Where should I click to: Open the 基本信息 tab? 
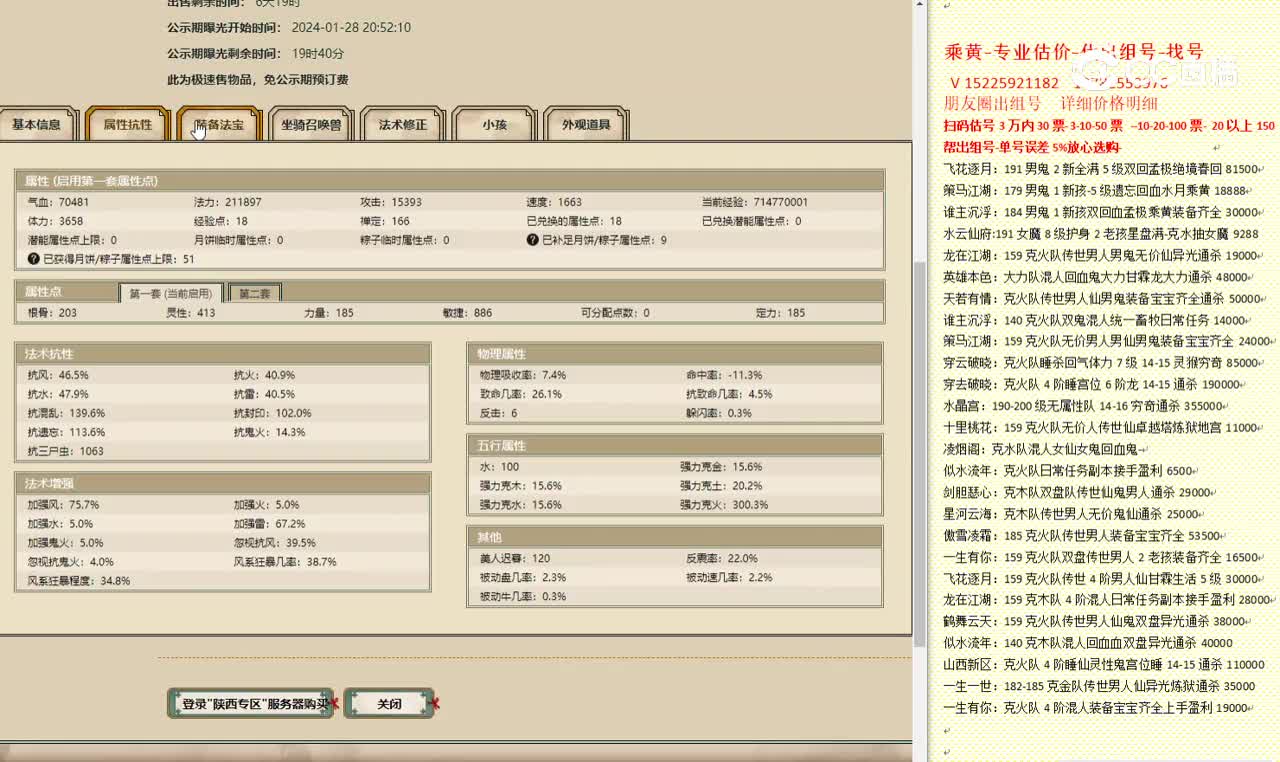click(x=36, y=125)
